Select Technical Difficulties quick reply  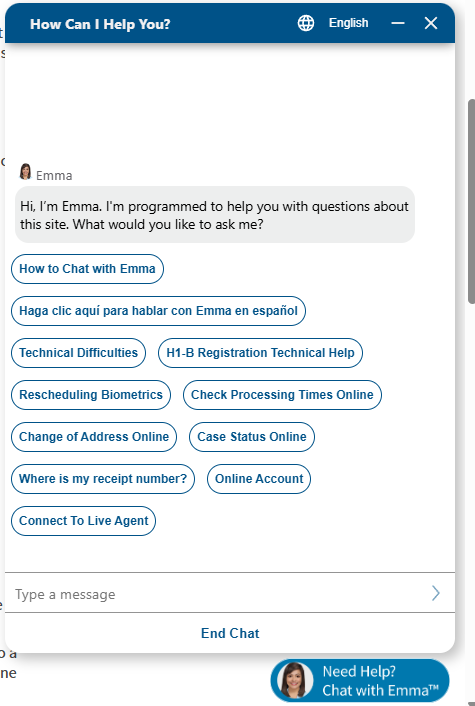[x=78, y=353]
